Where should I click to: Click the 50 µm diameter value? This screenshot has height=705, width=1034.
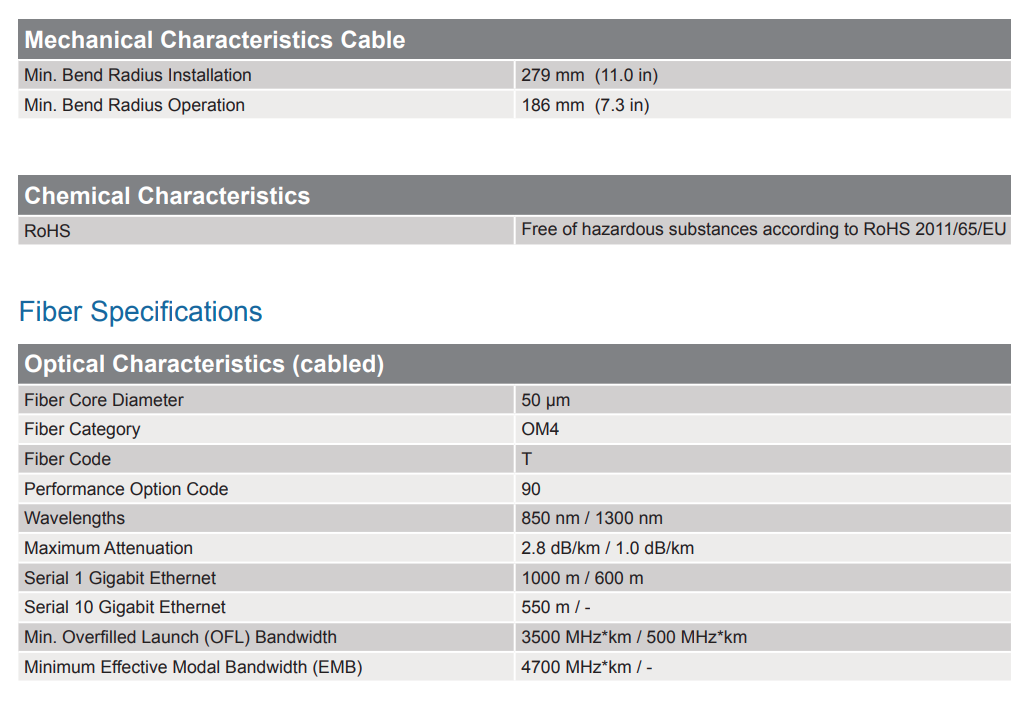pyautogui.click(x=545, y=400)
